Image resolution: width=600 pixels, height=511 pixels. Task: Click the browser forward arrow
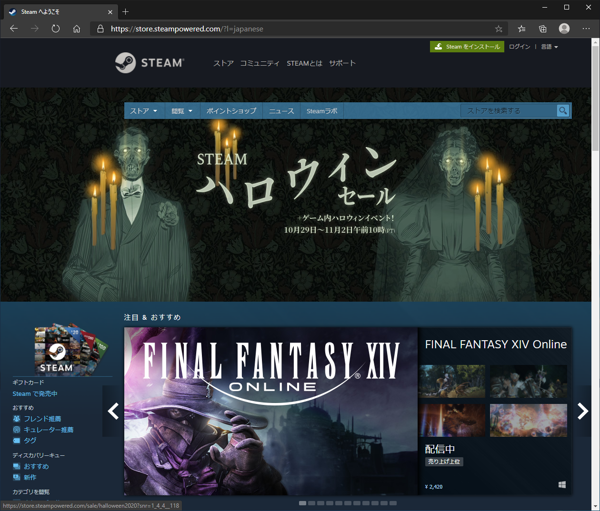(35, 29)
